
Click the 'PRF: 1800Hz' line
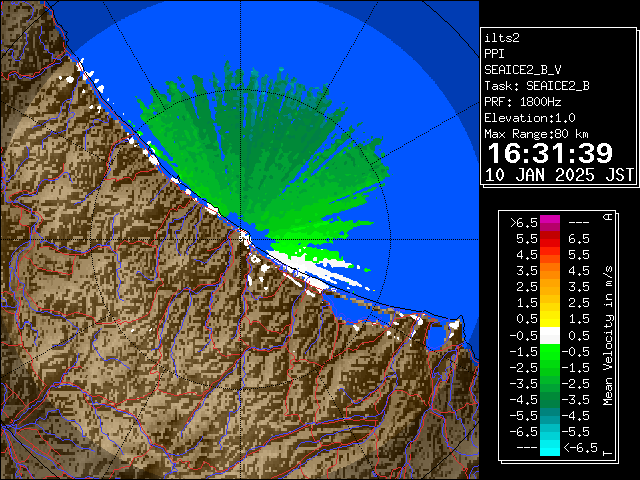pos(523,102)
